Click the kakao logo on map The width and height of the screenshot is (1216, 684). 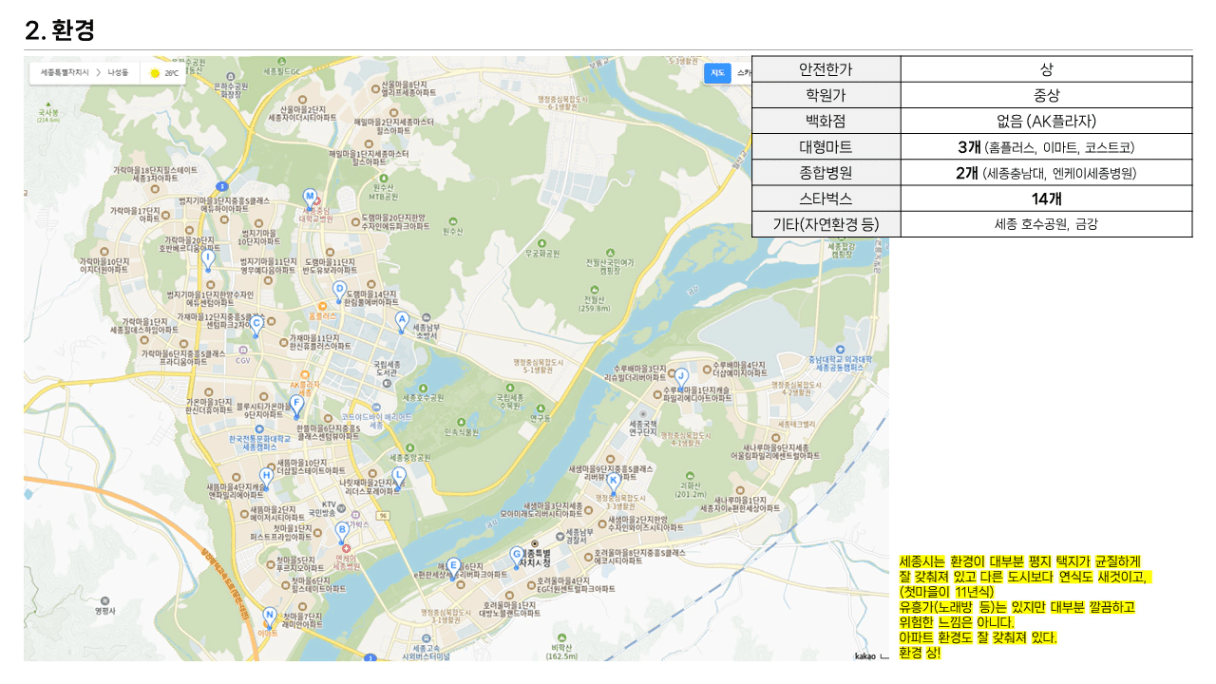[x=865, y=656]
